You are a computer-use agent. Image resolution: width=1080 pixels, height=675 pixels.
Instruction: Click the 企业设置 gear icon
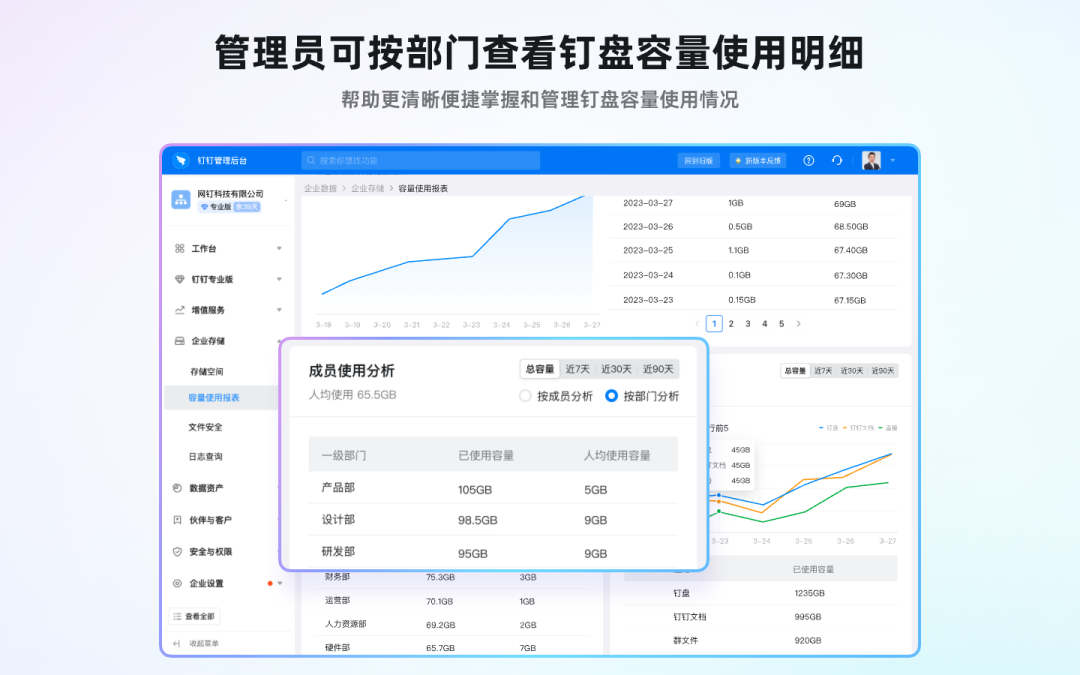(177, 583)
